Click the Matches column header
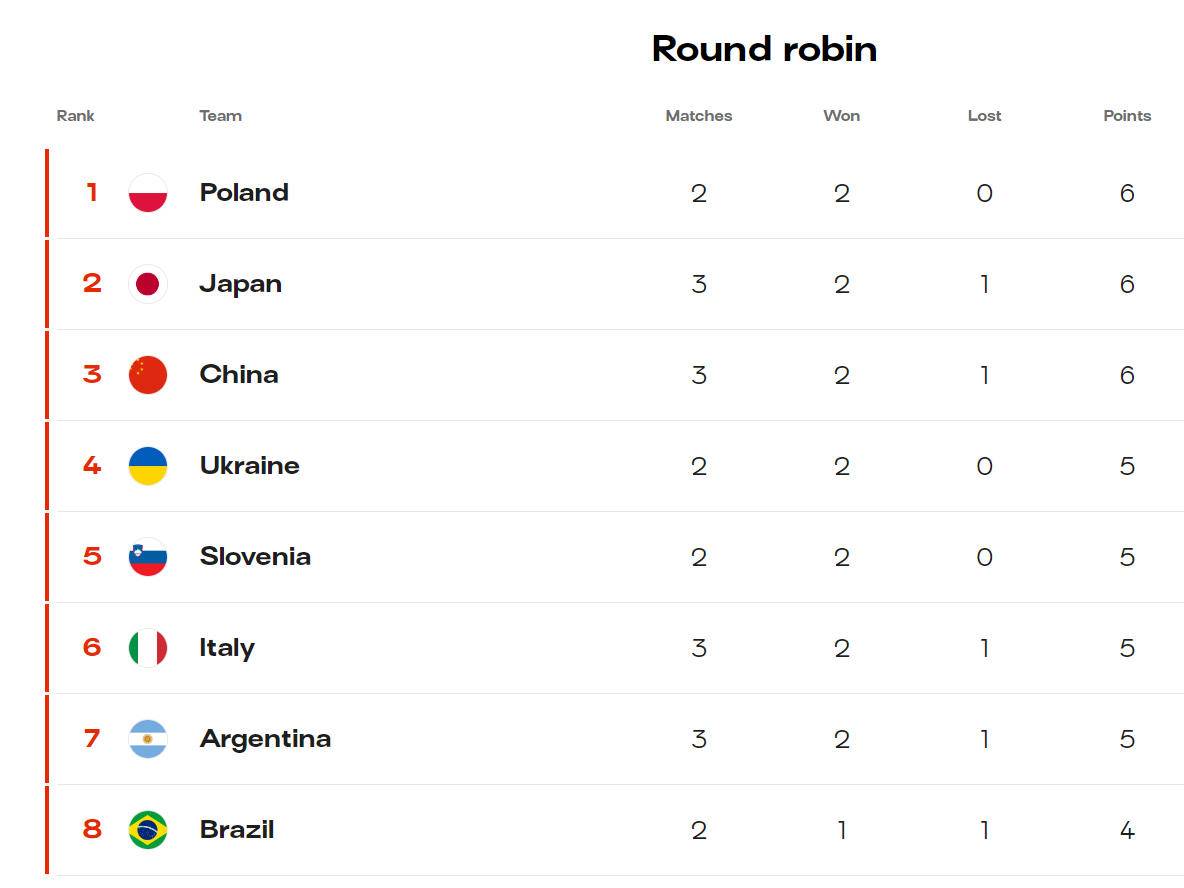1184x888 pixels. [x=698, y=116]
